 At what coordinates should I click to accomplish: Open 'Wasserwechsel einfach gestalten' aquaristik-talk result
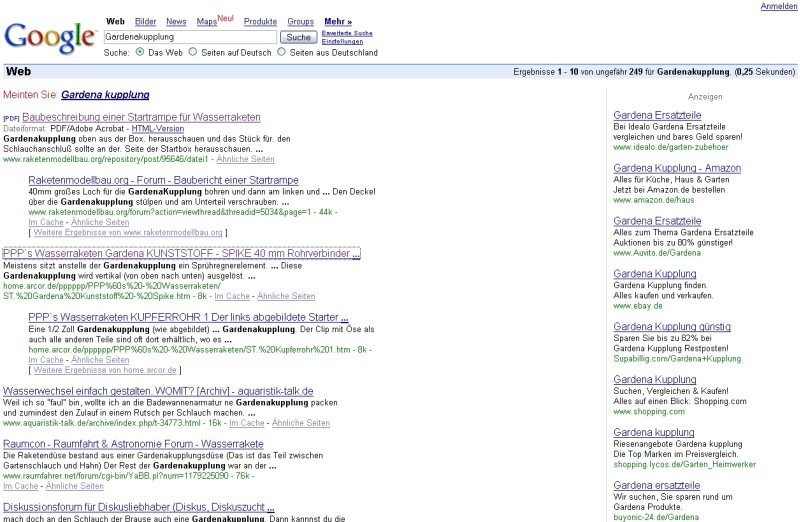(158, 391)
